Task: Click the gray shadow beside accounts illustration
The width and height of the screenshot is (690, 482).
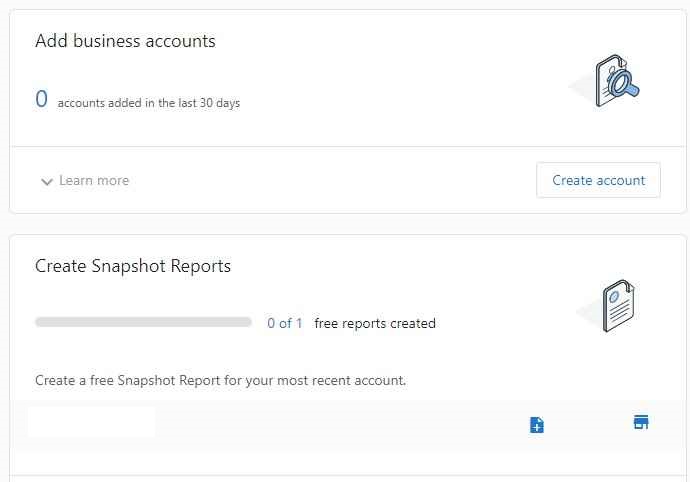Action: coord(582,87)
